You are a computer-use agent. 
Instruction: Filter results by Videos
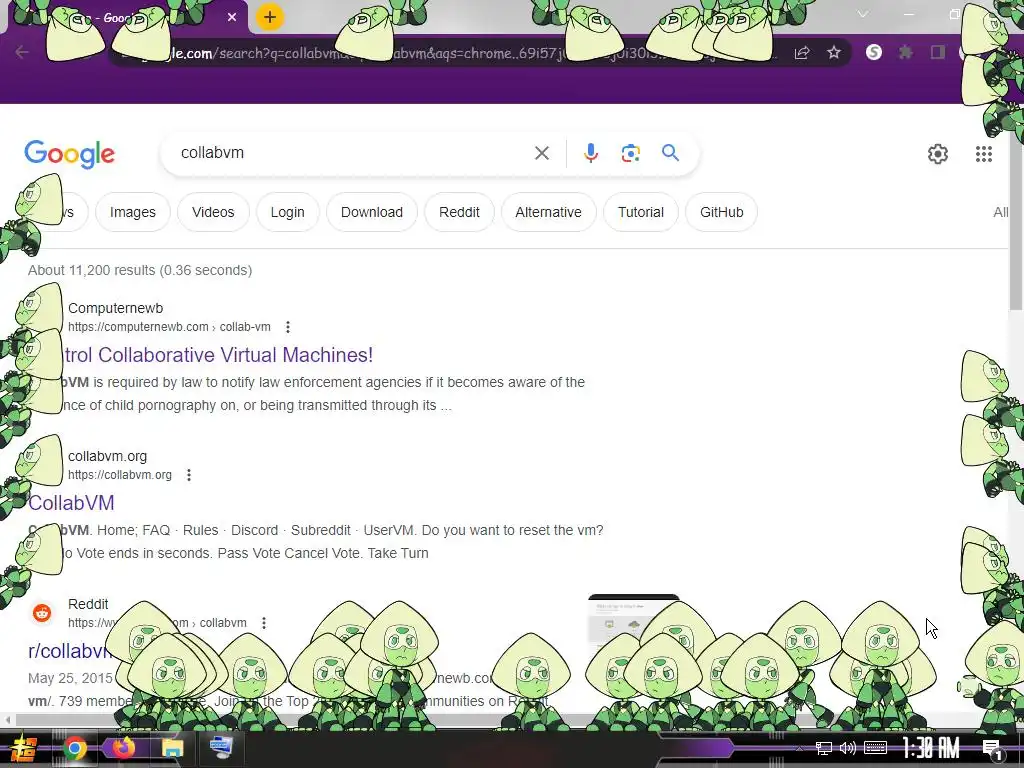[x=213, y=212]
